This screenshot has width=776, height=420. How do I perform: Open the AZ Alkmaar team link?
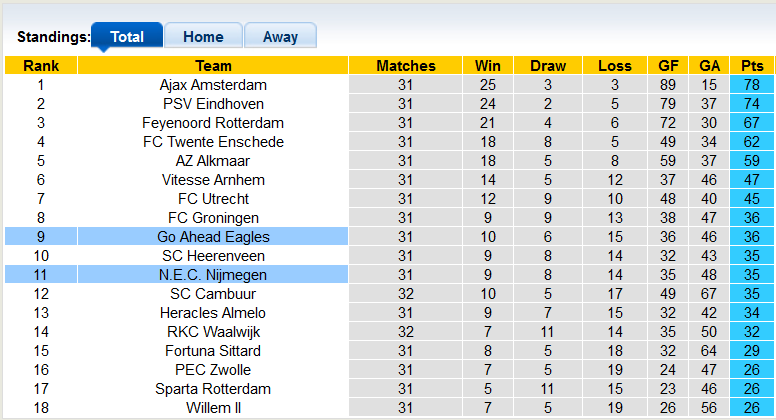[x=213, y=161]
